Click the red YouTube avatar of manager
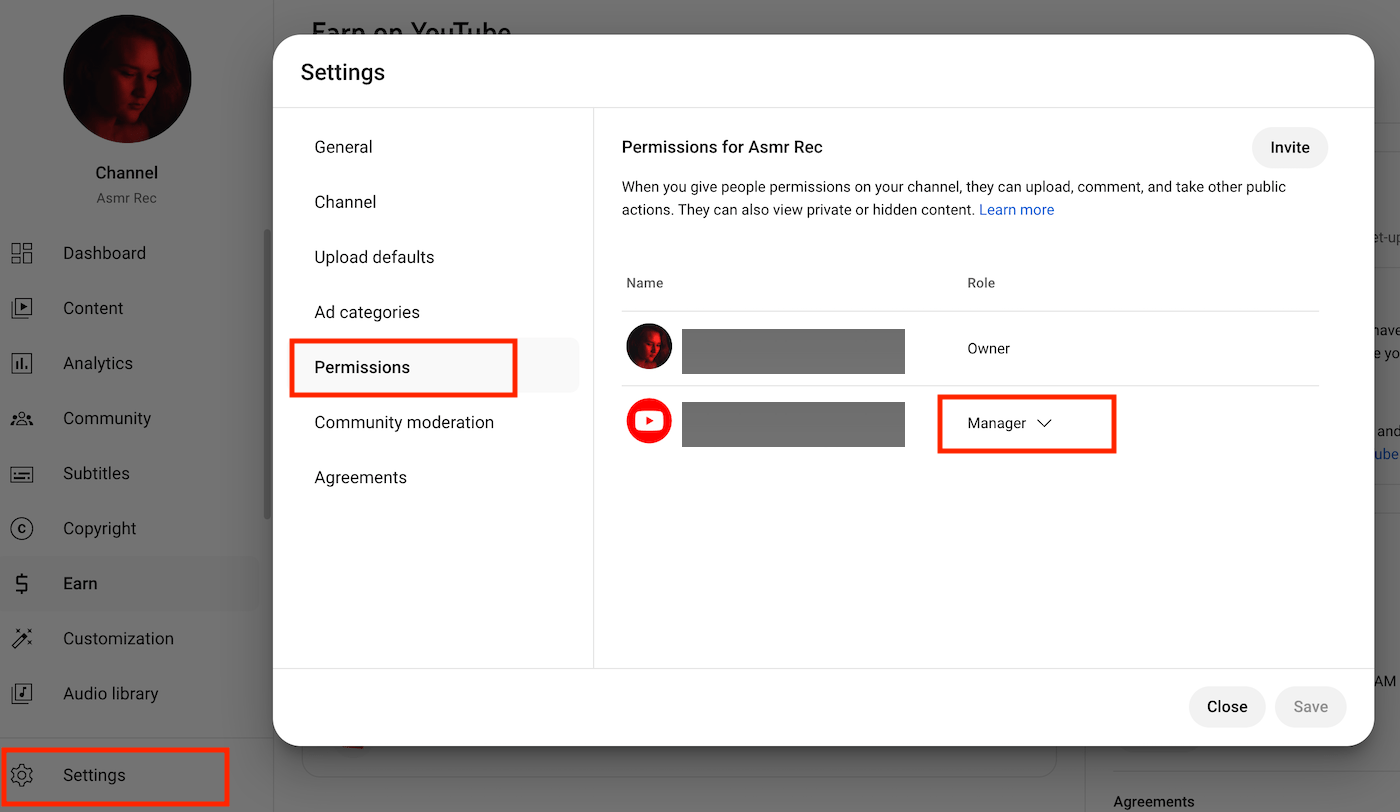 (649, 421)
